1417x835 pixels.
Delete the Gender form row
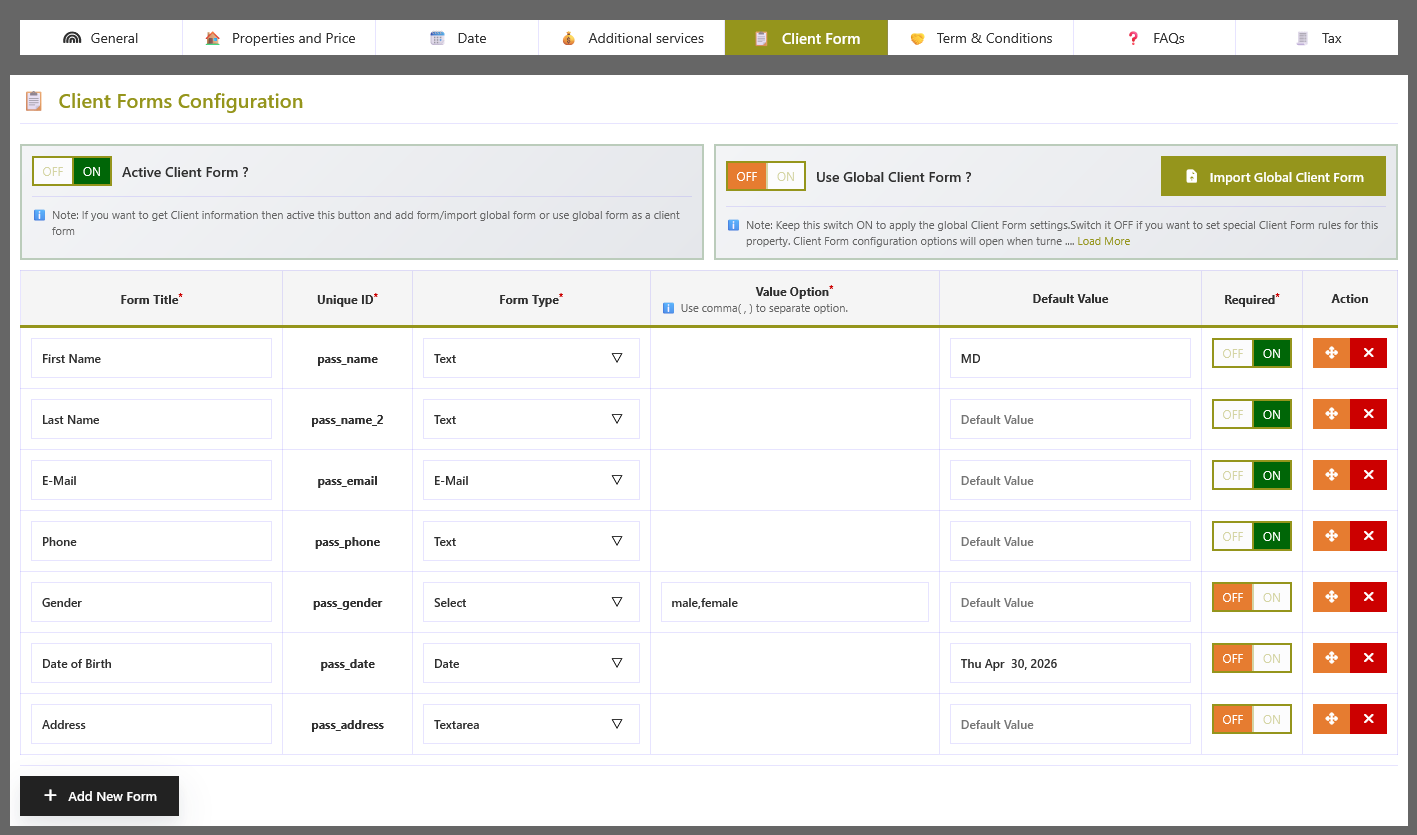(x=1368, y=597)
